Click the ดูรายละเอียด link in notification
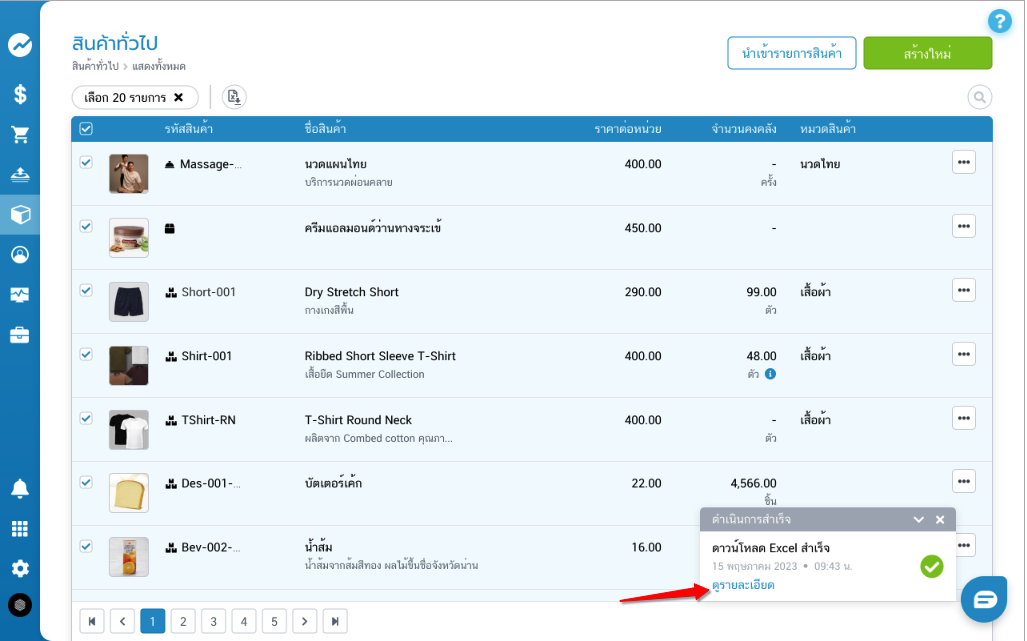This screenshot has height=641, width=1027. (743, 585)
